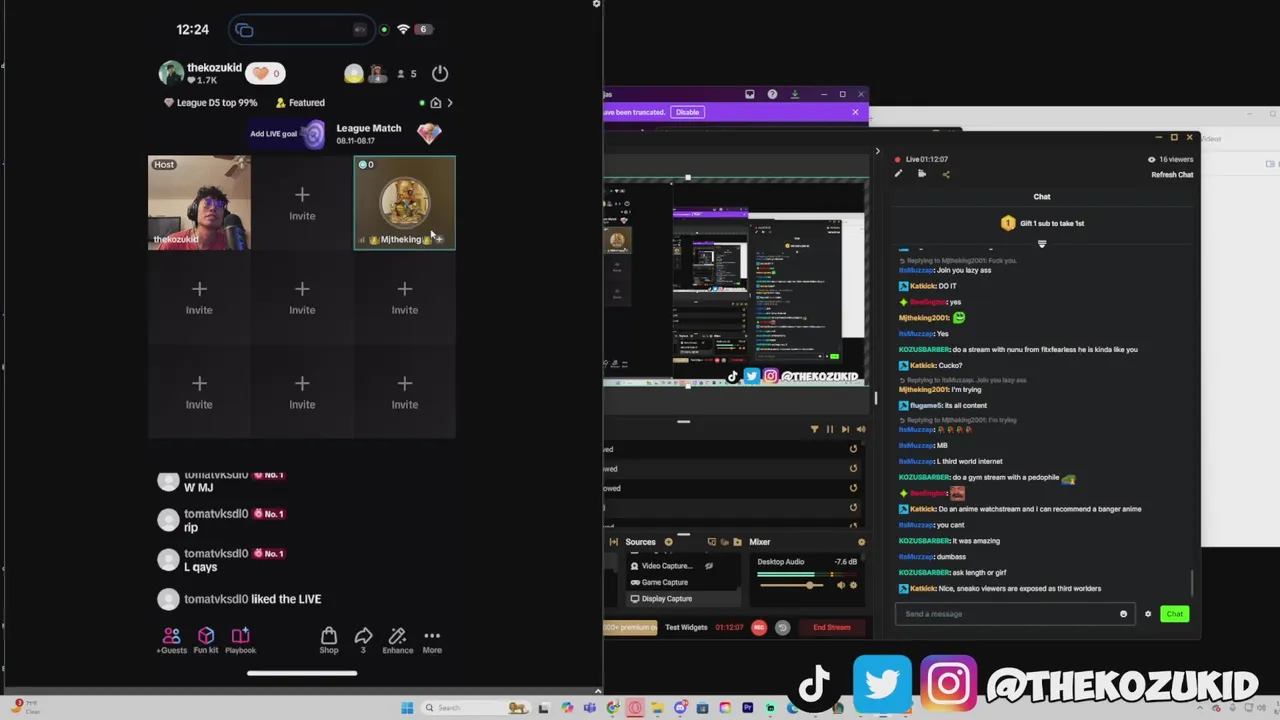Open the Featured tag
Screen dimensions: 1280x720
coord(300,103)
